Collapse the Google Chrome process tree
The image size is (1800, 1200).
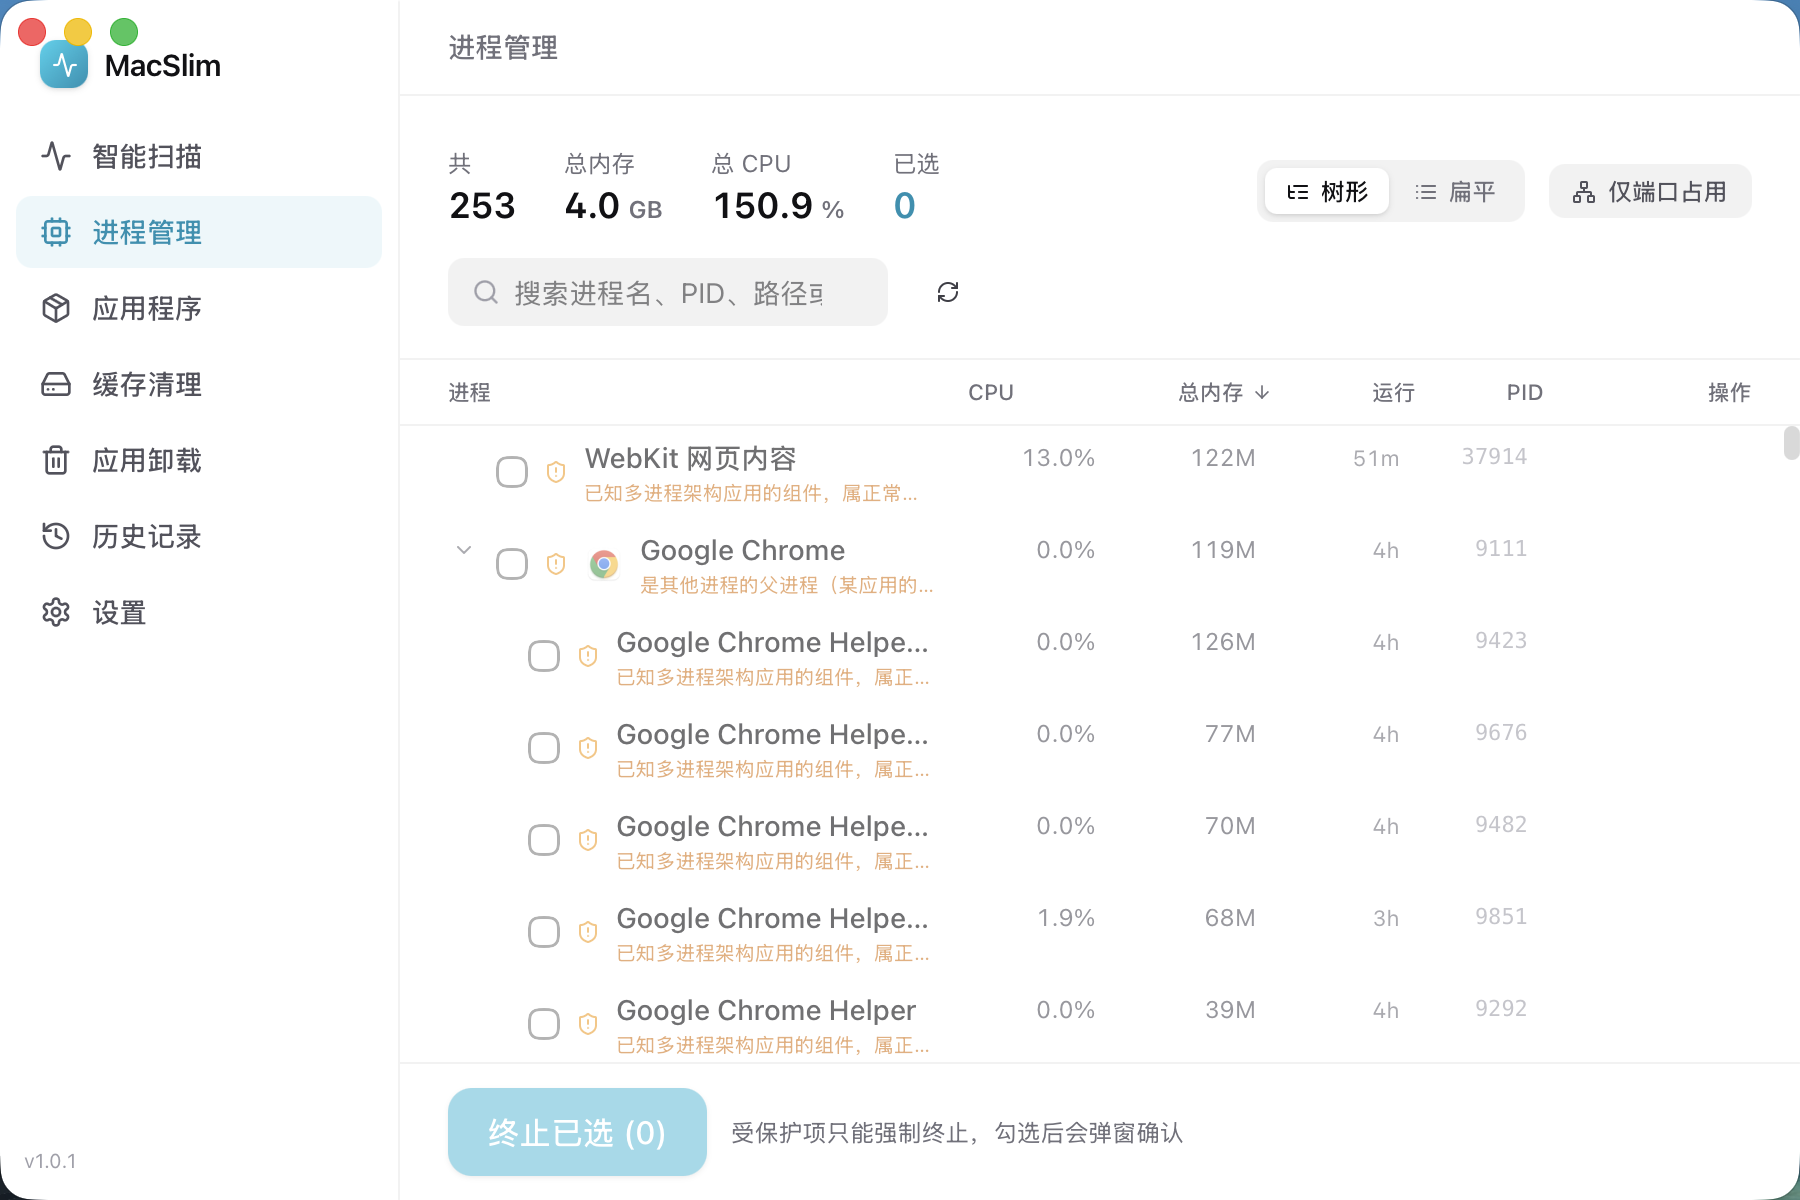[x=464, y=550]
